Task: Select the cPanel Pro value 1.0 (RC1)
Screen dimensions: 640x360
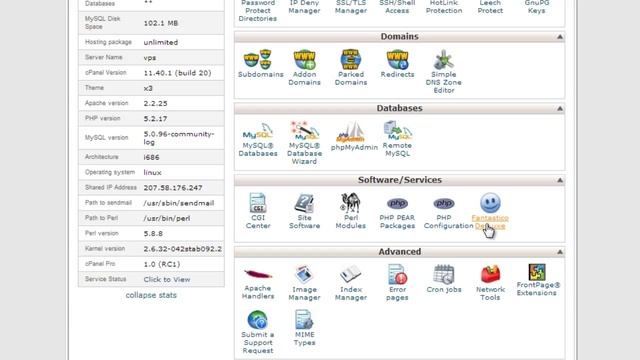Action: [162, 264]
